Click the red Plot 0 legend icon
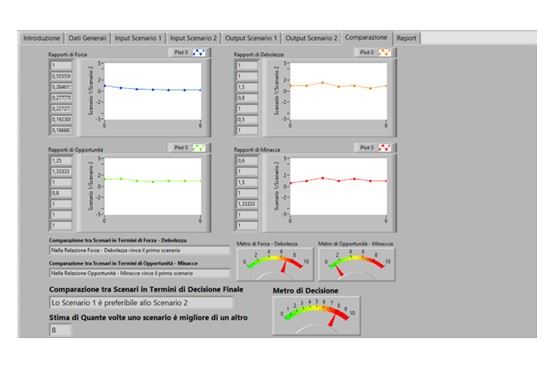This screenshot has height=368, width=554. 384,148
